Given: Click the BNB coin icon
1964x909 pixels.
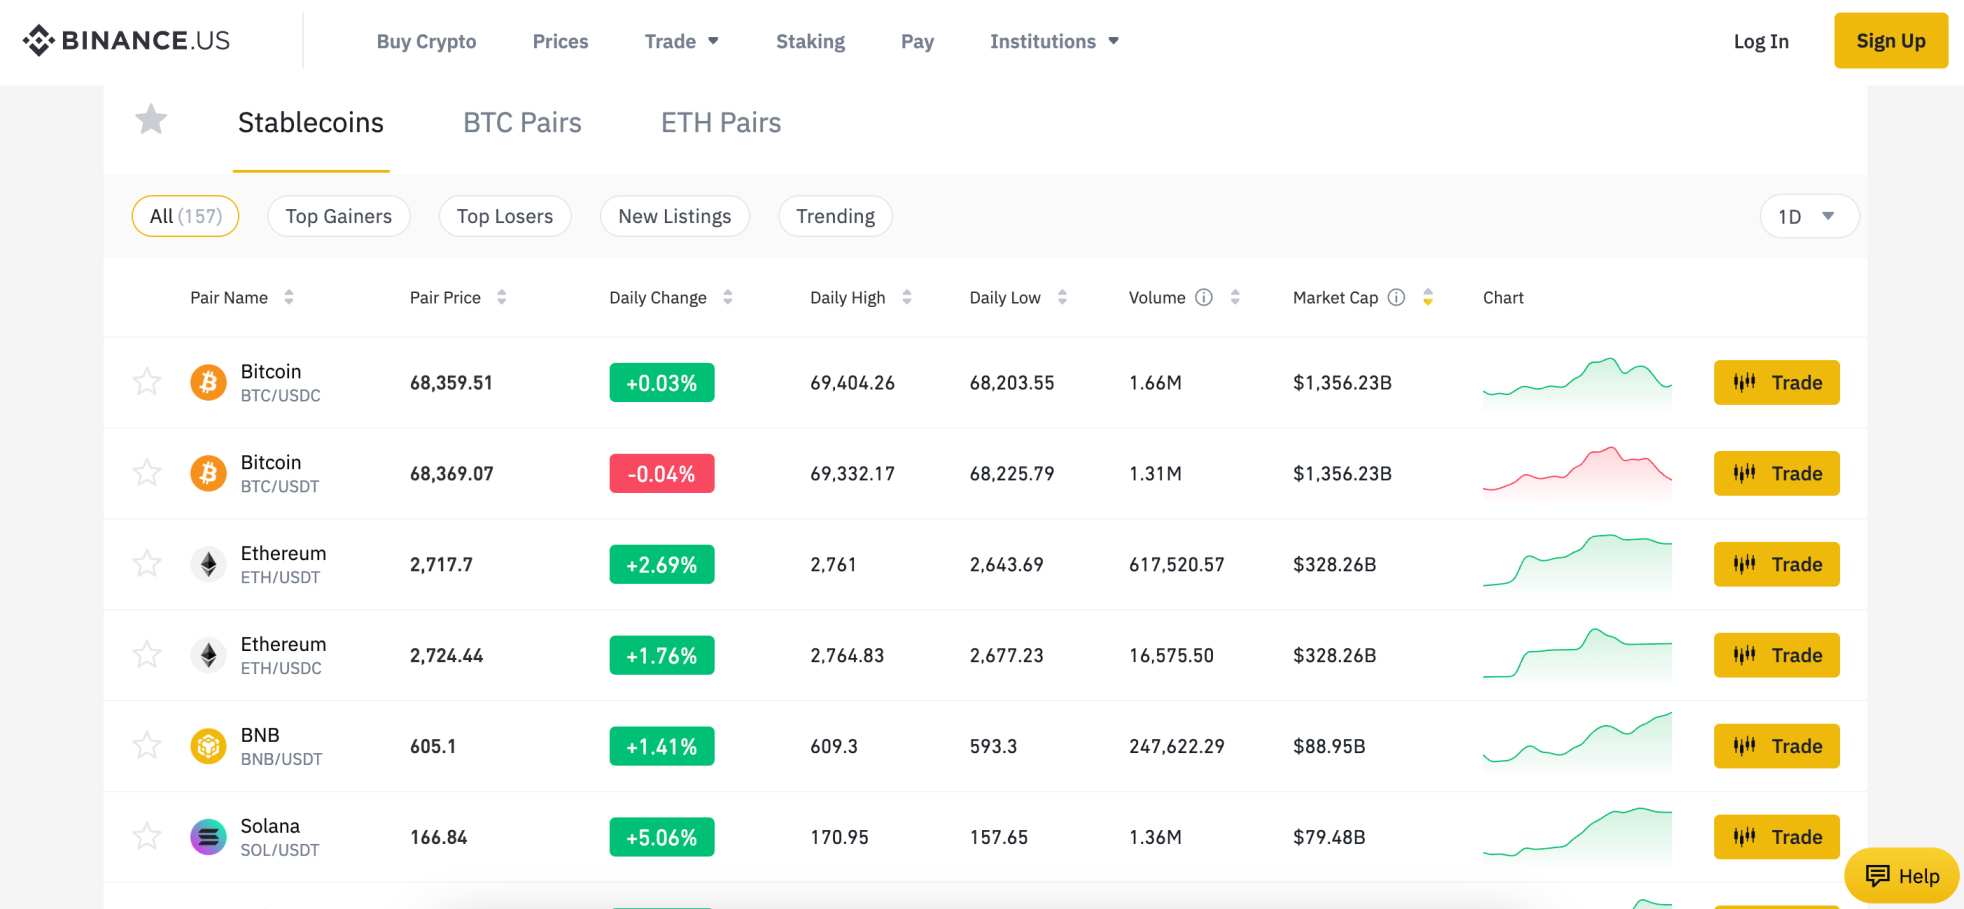Looking at the screenshot, I should pos(208,746).
